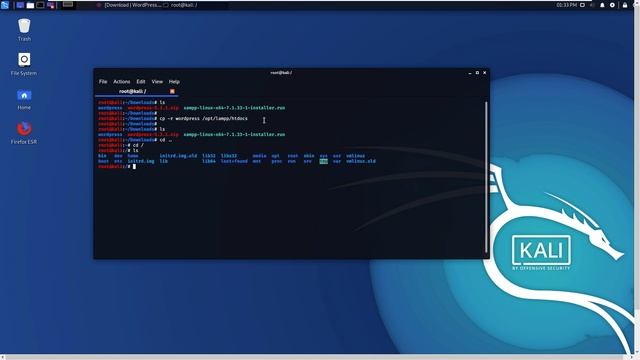Open the Trash desktop icon
Image resolution: width=640 pixels, height=360 pixels.
pyautogui.click(x=24, y=30)
